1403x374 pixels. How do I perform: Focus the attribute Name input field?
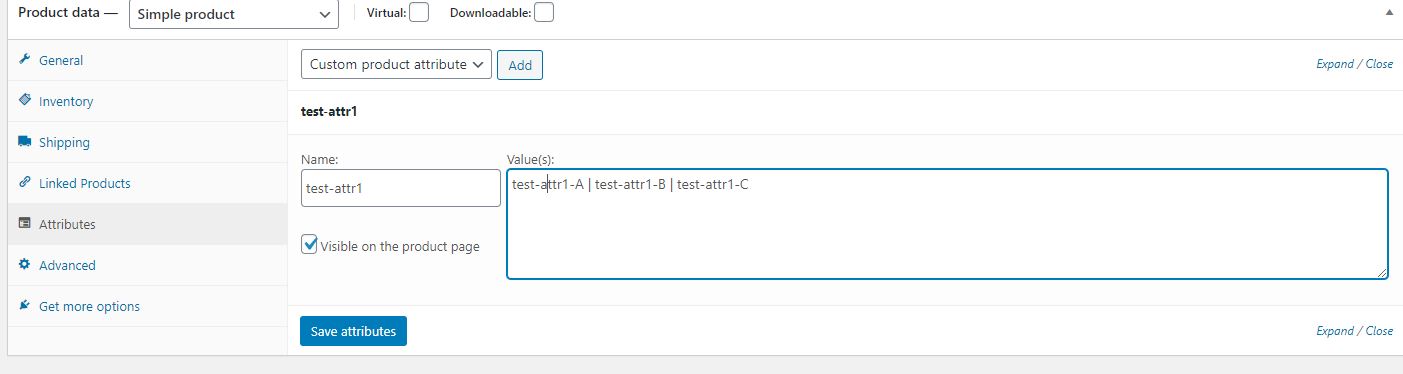click(x=401, y=188)
